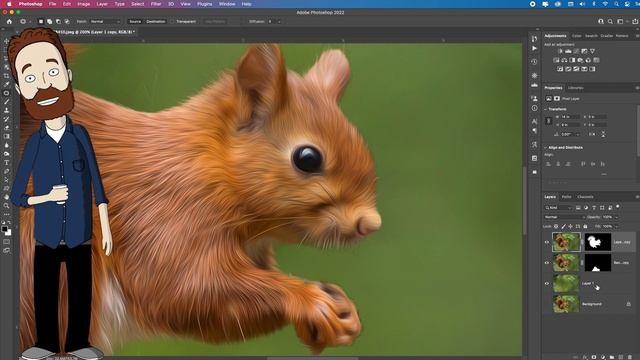Open the Character panel icon
Image resolution: width=640 pixels, height=360 pixels.
pos(534,122)
